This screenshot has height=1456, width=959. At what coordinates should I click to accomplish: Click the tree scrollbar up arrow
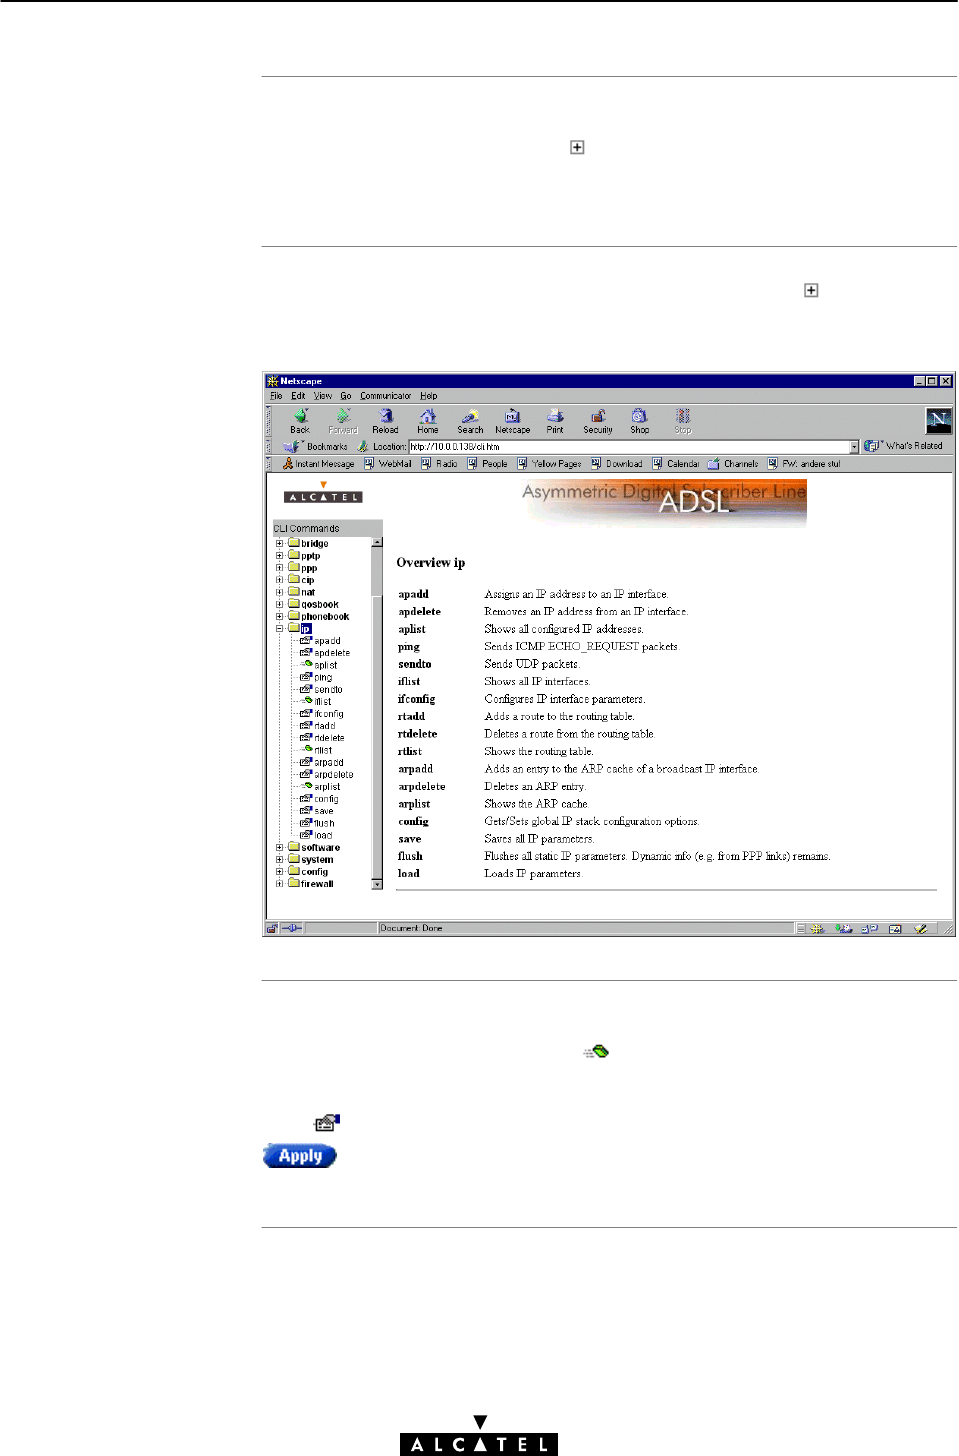pos(377,542)
